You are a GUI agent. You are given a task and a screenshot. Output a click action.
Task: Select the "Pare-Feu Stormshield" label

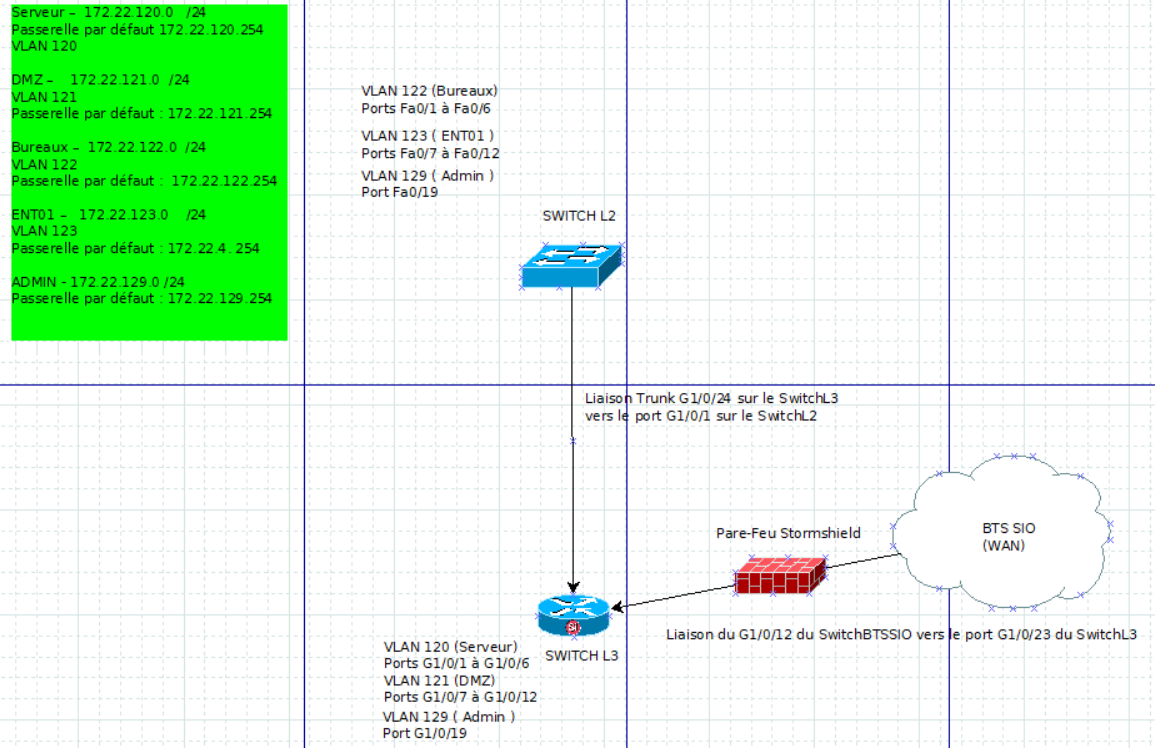point(788,532)
